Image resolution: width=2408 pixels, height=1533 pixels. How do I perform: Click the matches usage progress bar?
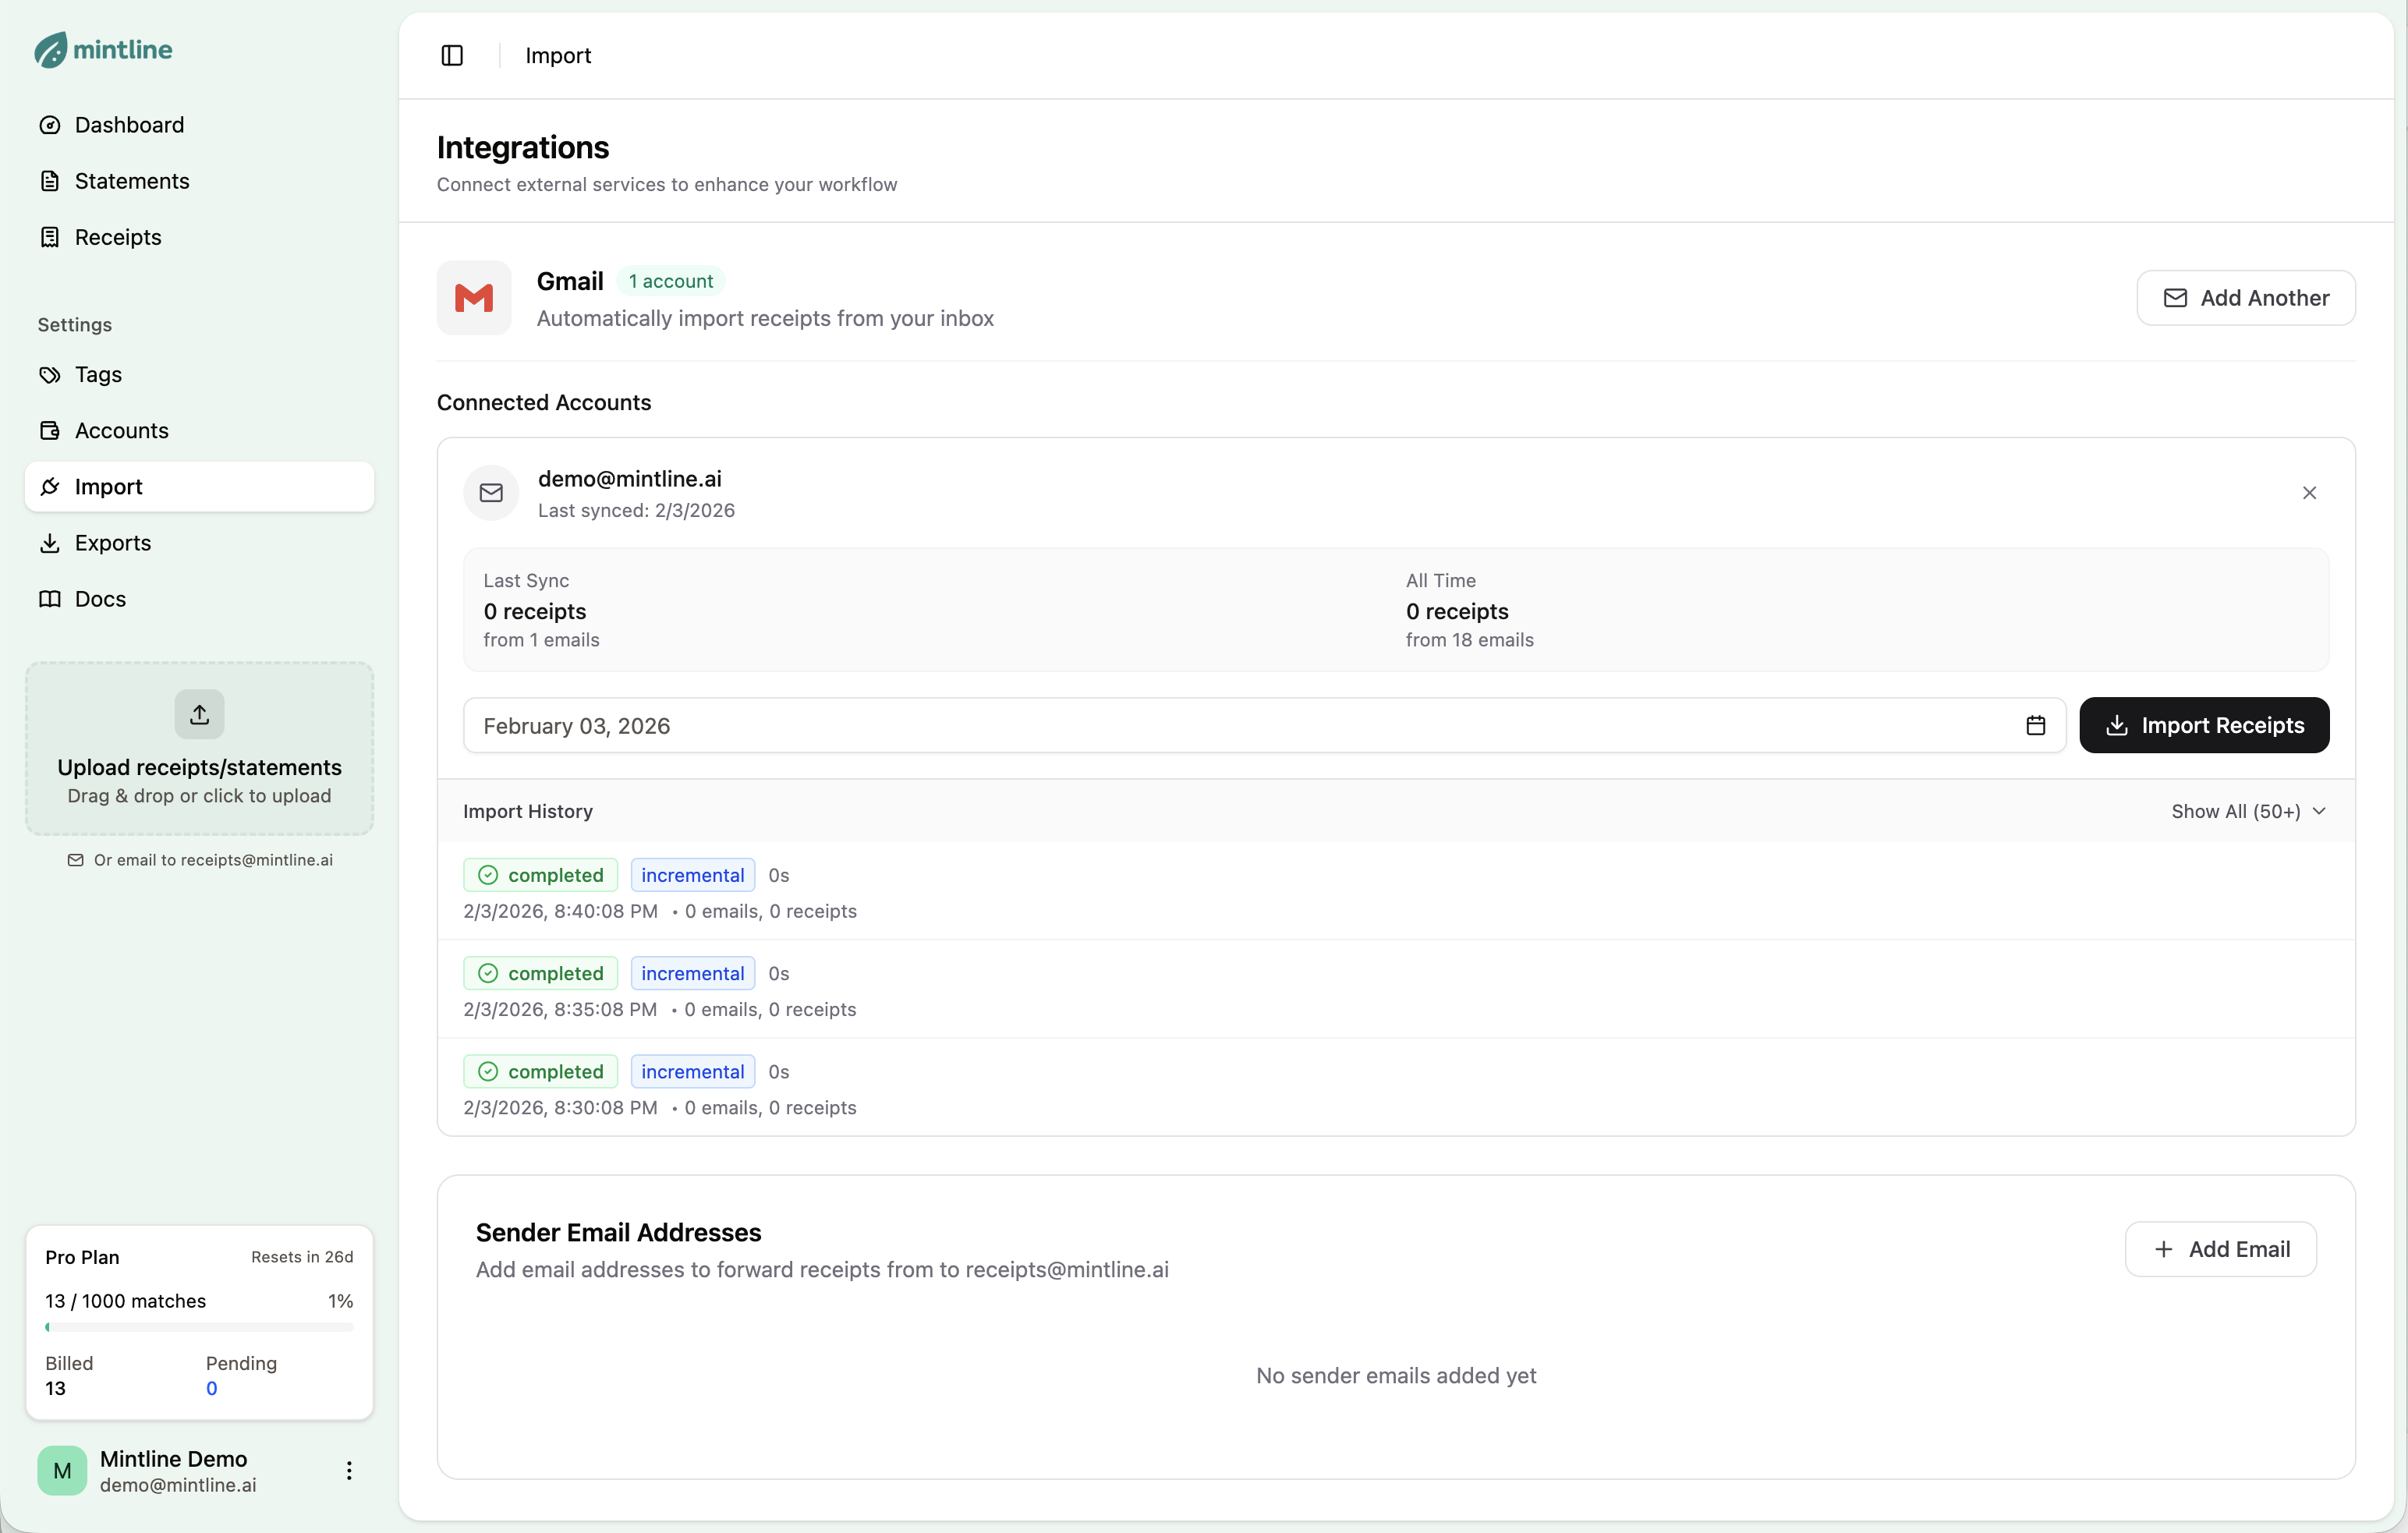[199, 1328]
